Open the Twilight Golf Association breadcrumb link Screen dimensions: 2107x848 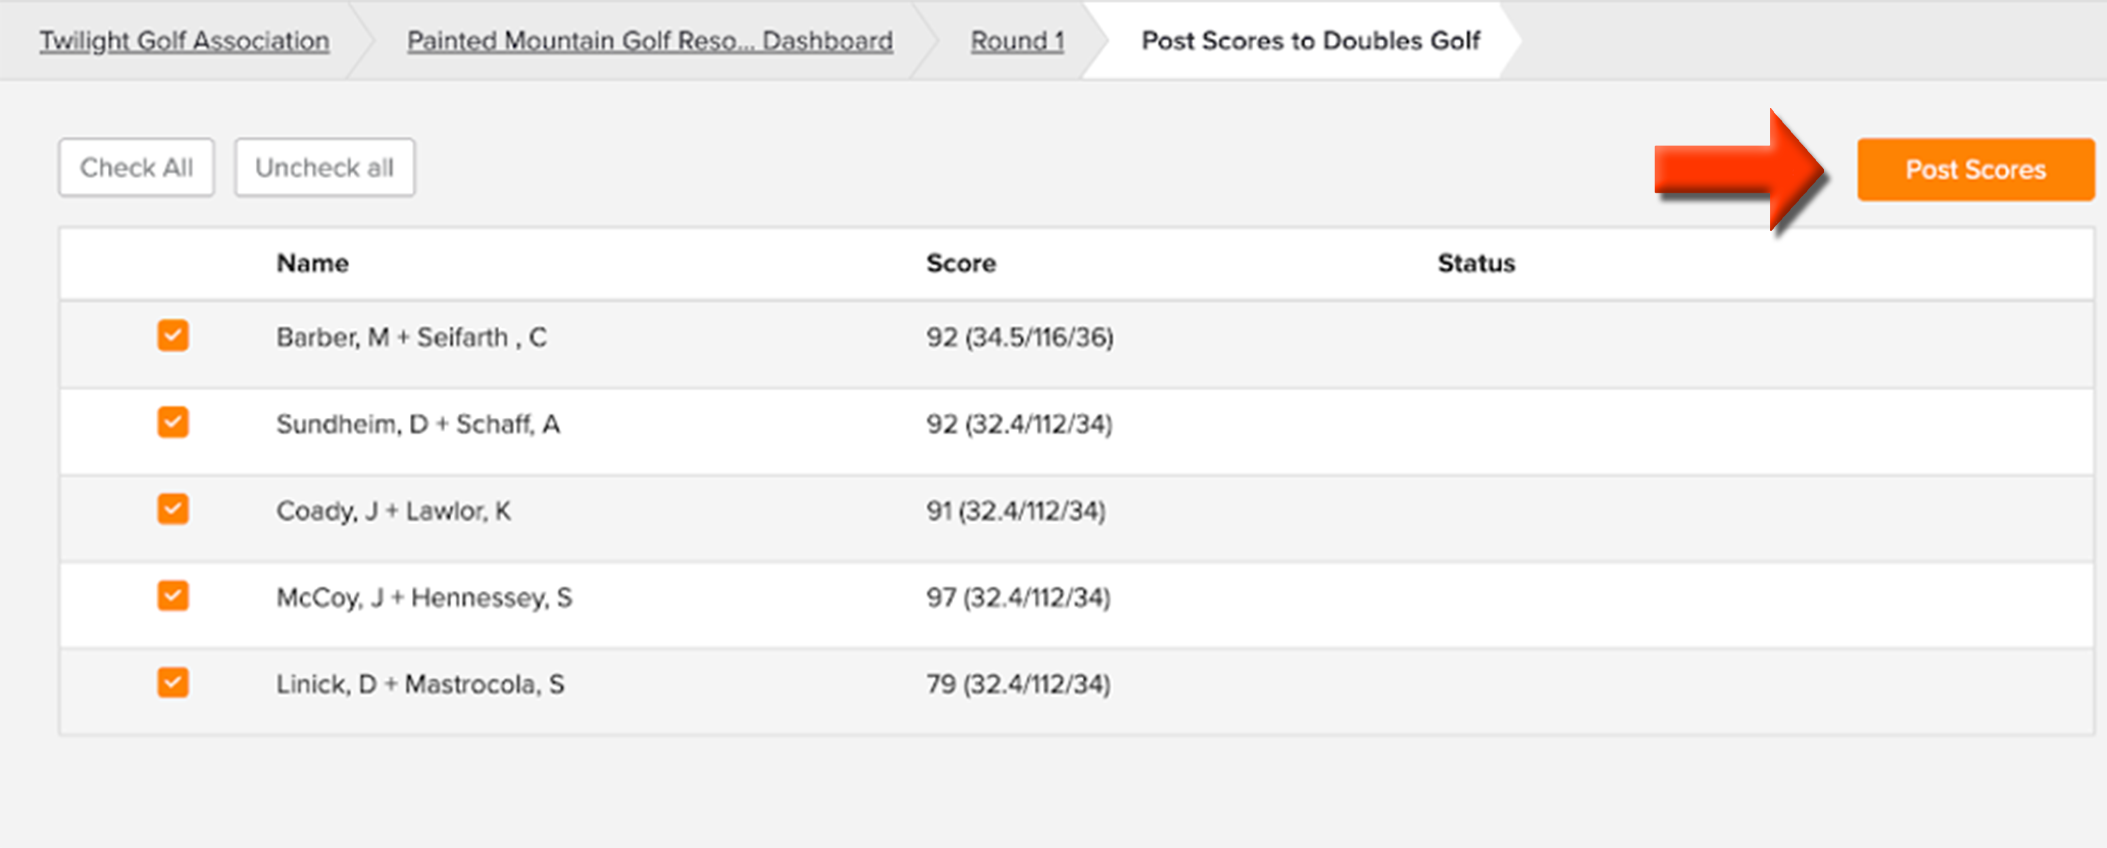pos(184,41)
